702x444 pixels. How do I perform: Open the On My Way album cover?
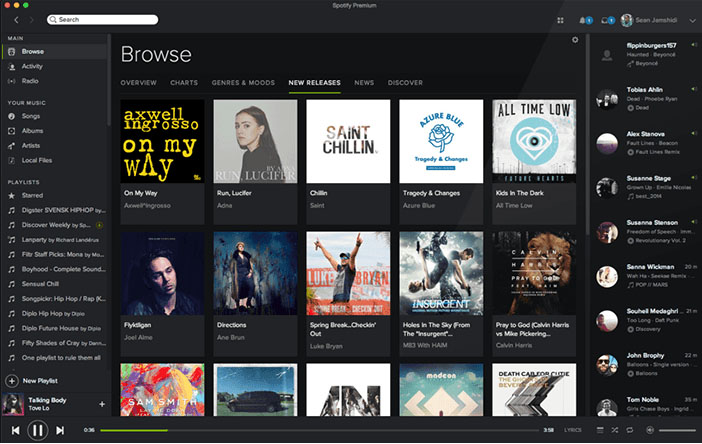pyautogui.click(x=162, y=141)
